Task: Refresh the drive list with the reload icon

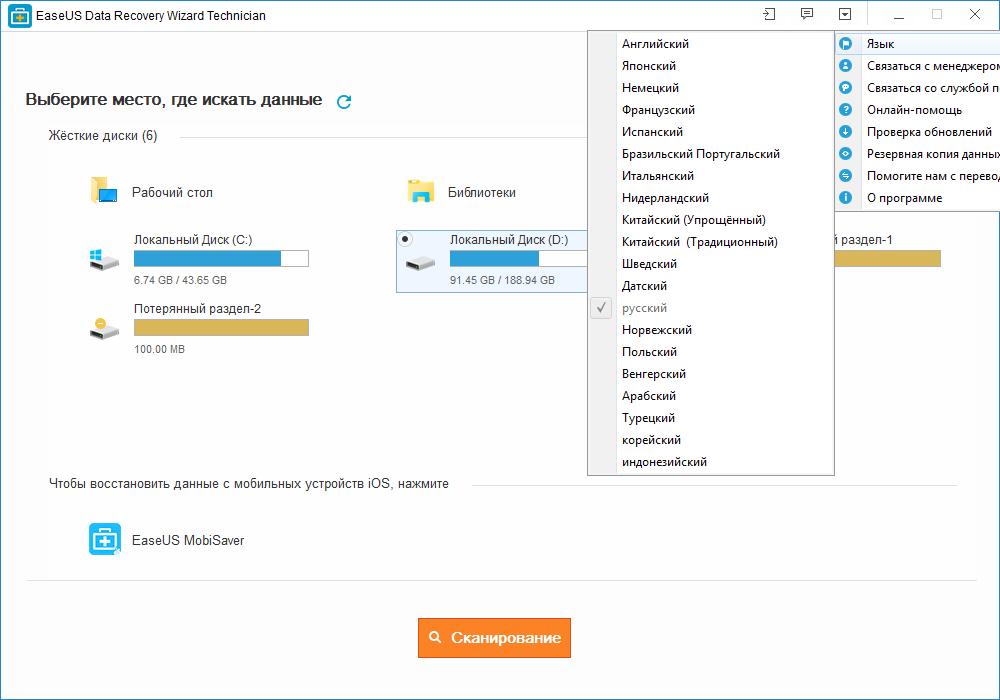Action: pyautogui.click(x=344, y=101)
